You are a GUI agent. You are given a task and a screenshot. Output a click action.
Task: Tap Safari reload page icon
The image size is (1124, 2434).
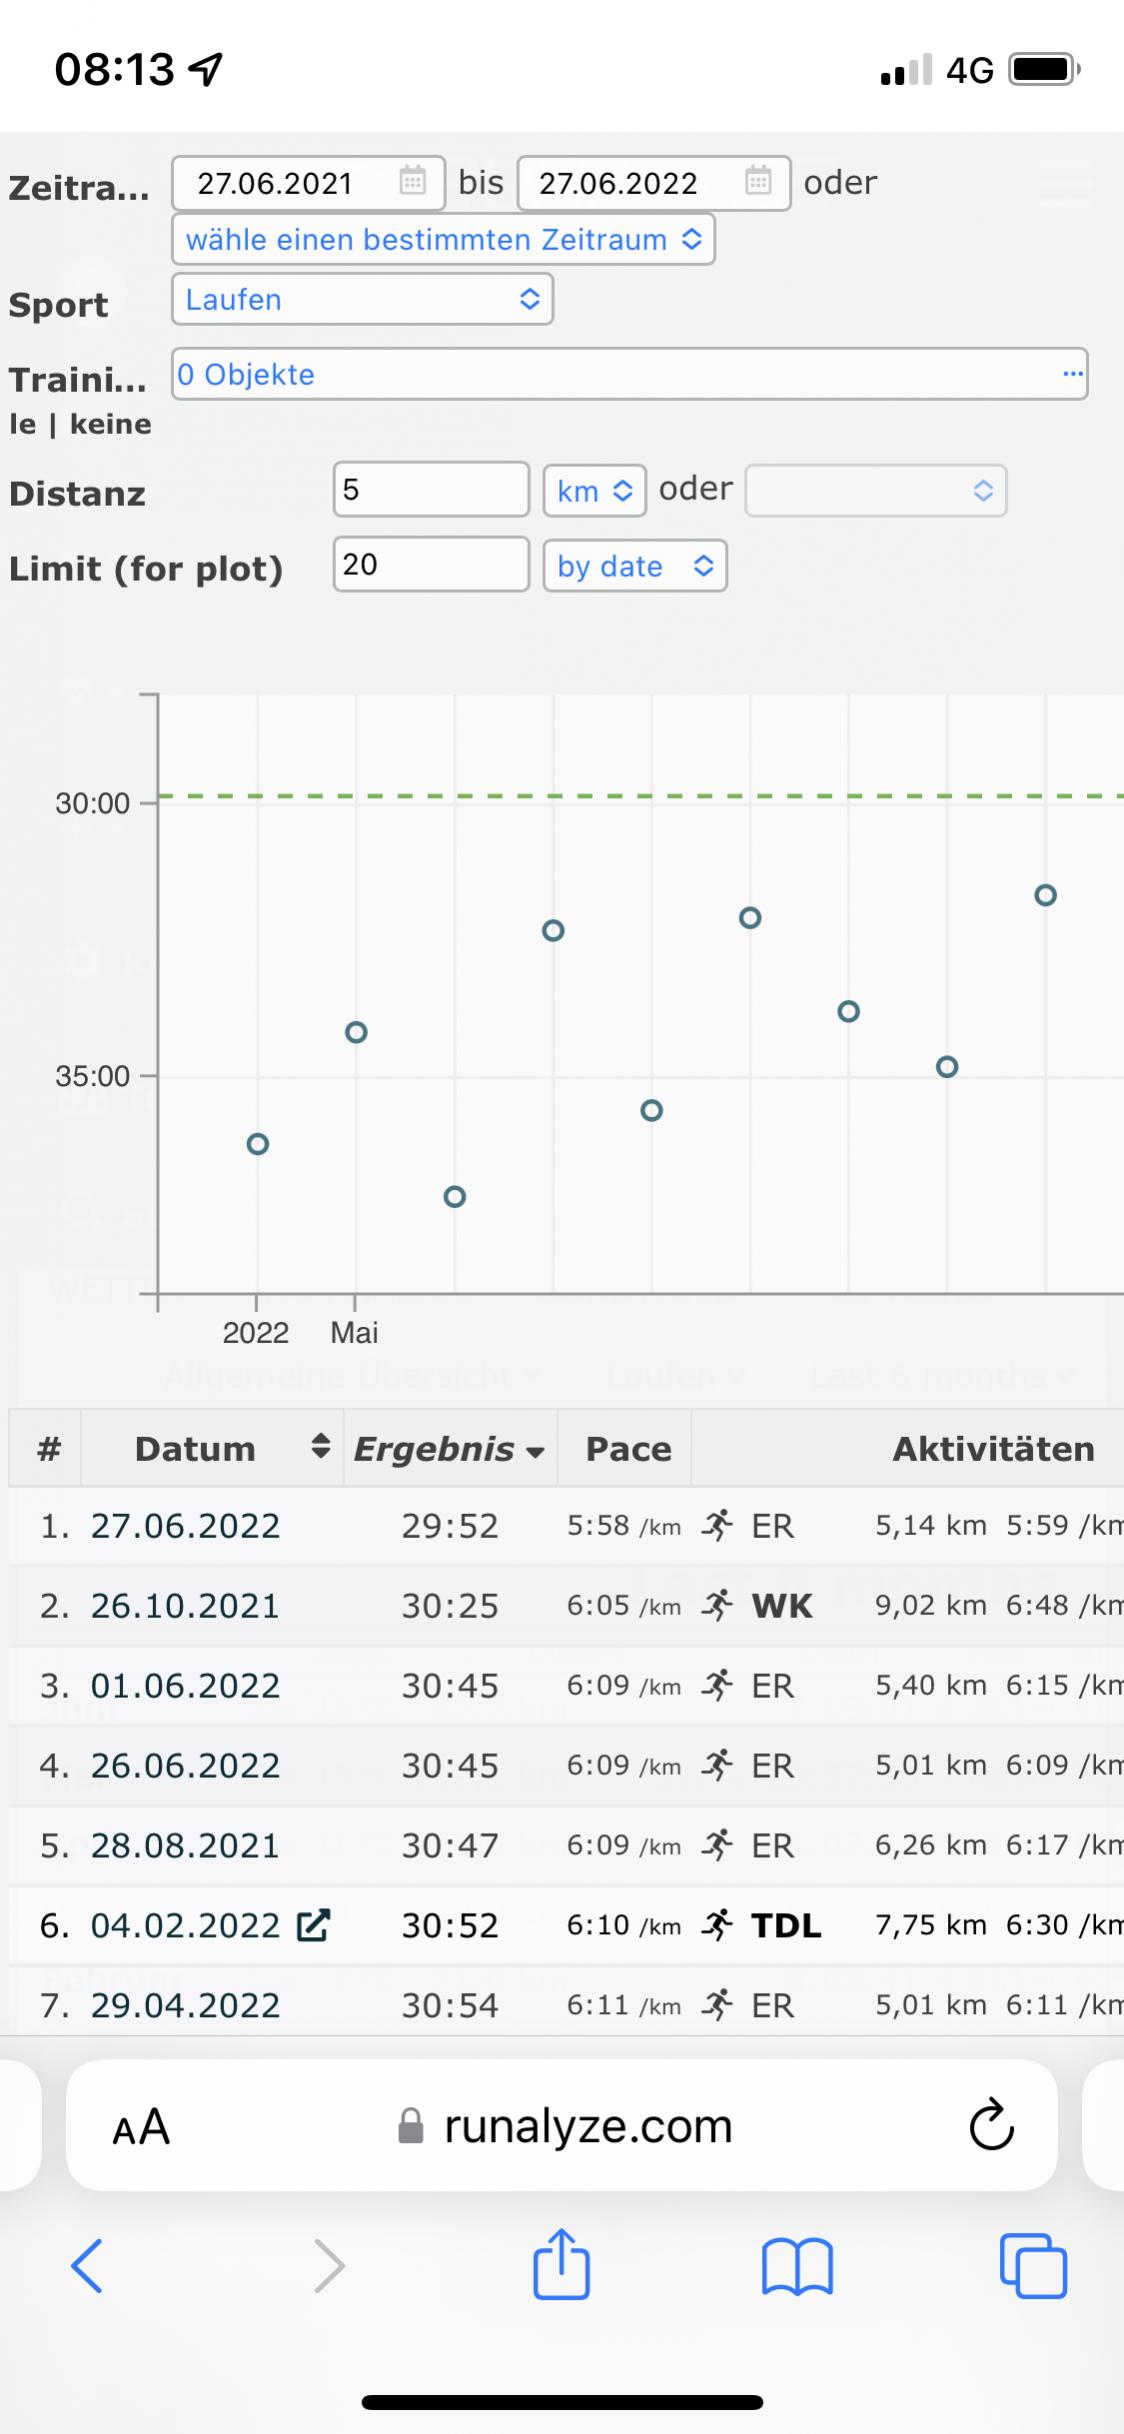990,2126
